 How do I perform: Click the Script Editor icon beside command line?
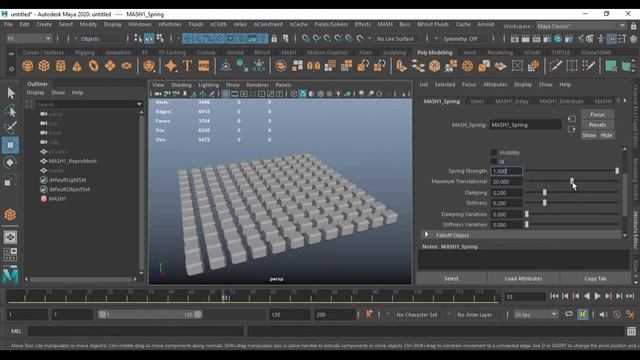631,331
